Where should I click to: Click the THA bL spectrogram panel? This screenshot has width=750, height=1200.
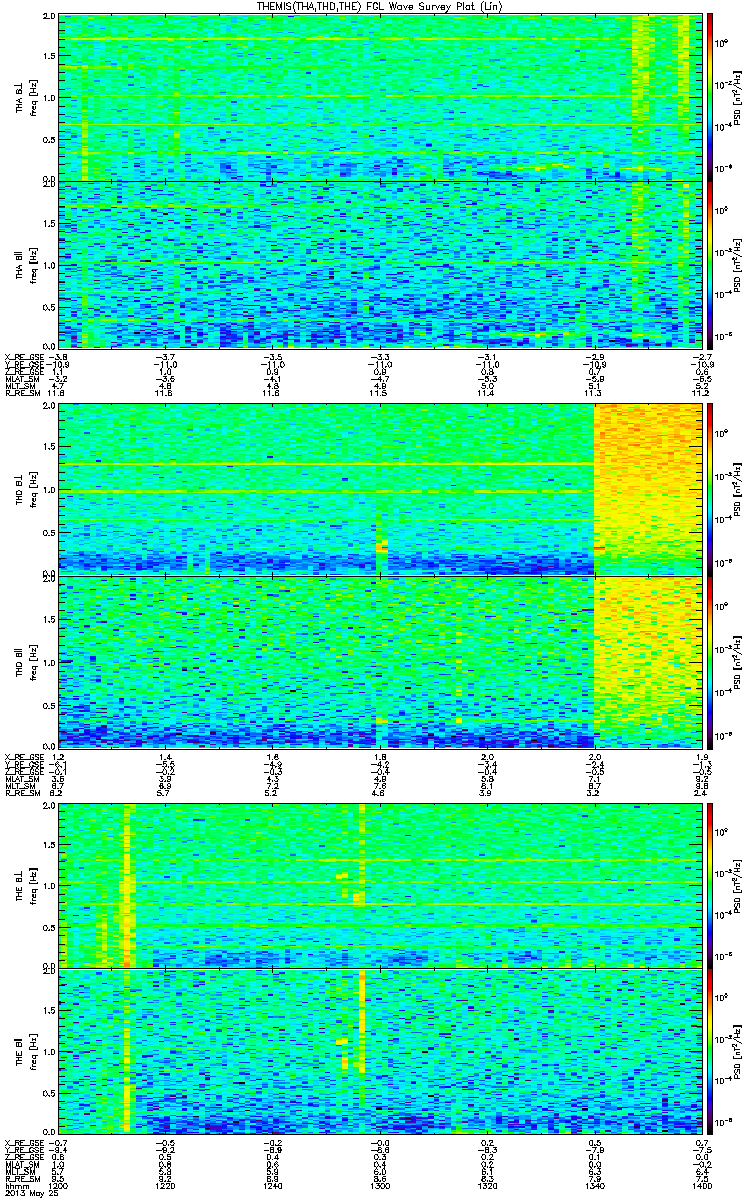pyautogui.click(x=379, y=98)
